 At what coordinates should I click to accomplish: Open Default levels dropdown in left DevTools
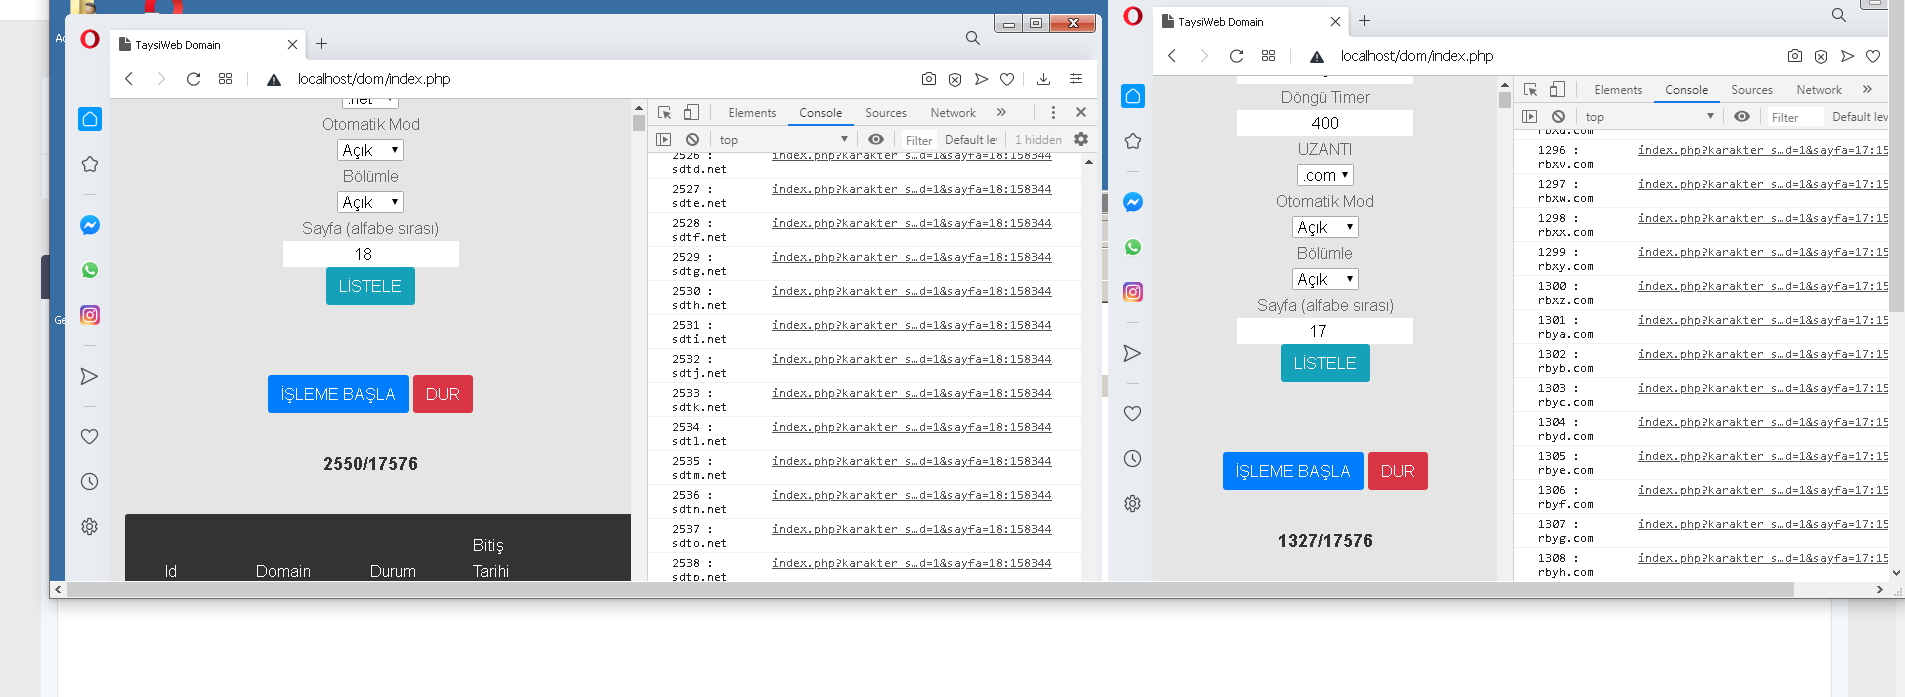[x=971, y=140]
